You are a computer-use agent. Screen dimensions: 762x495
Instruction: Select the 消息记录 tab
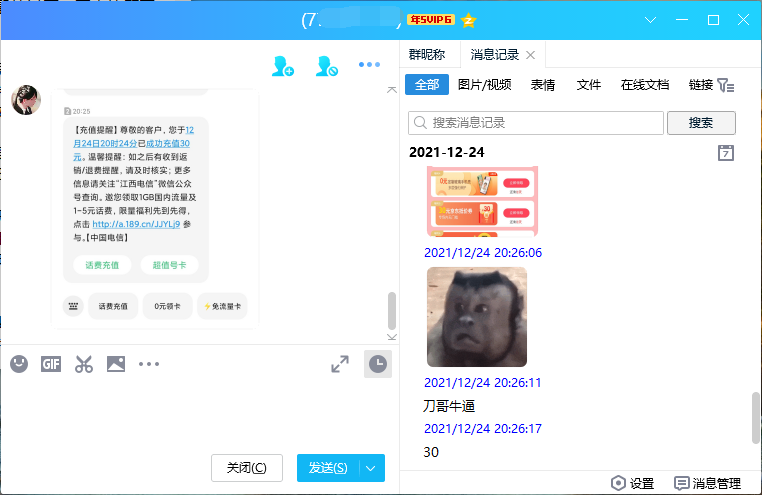click(495, 54)
